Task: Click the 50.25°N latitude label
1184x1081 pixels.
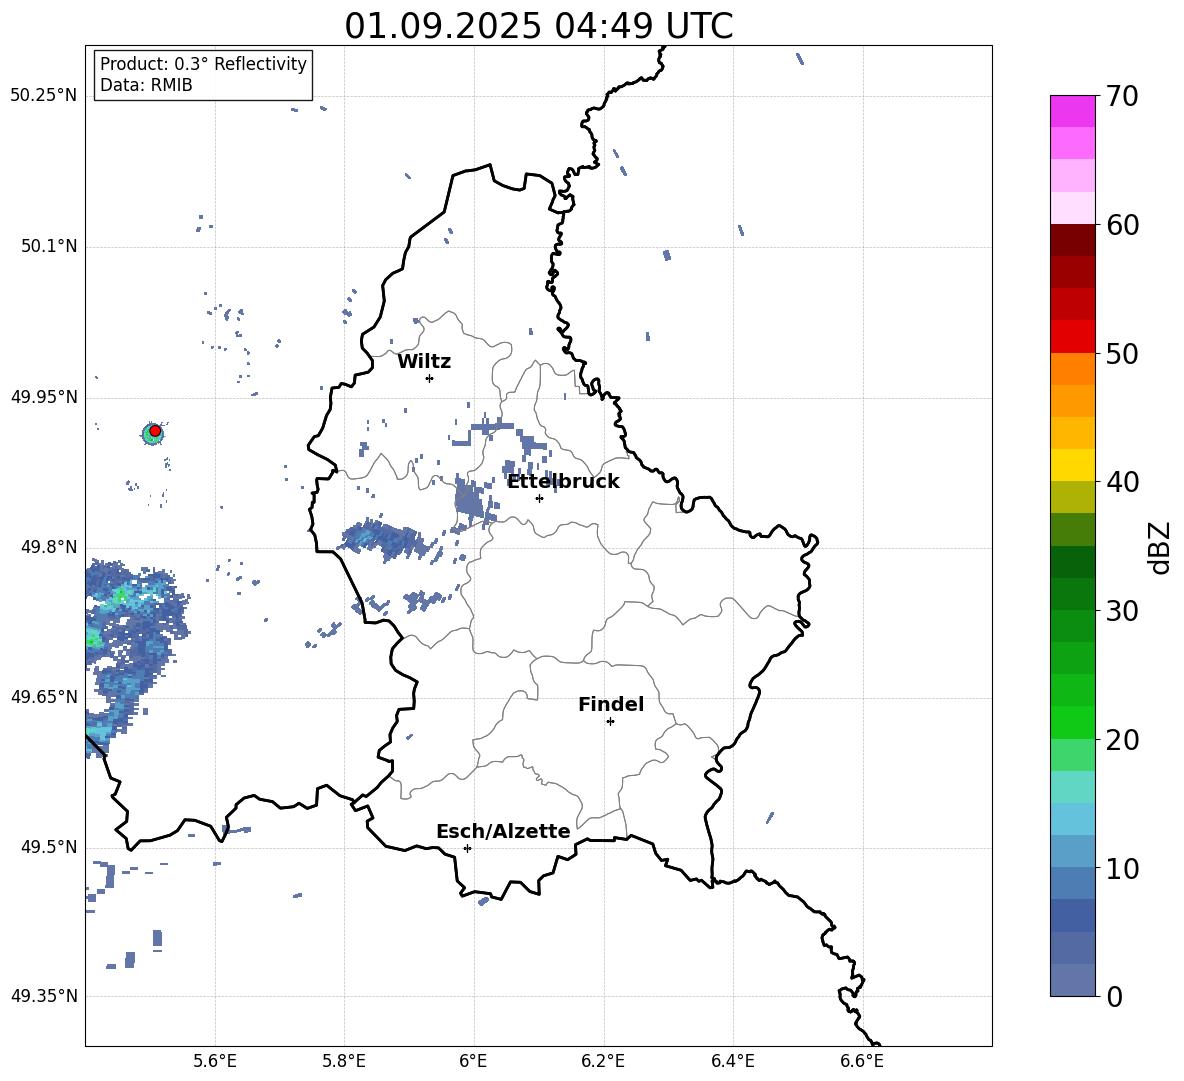Action: 44,95
